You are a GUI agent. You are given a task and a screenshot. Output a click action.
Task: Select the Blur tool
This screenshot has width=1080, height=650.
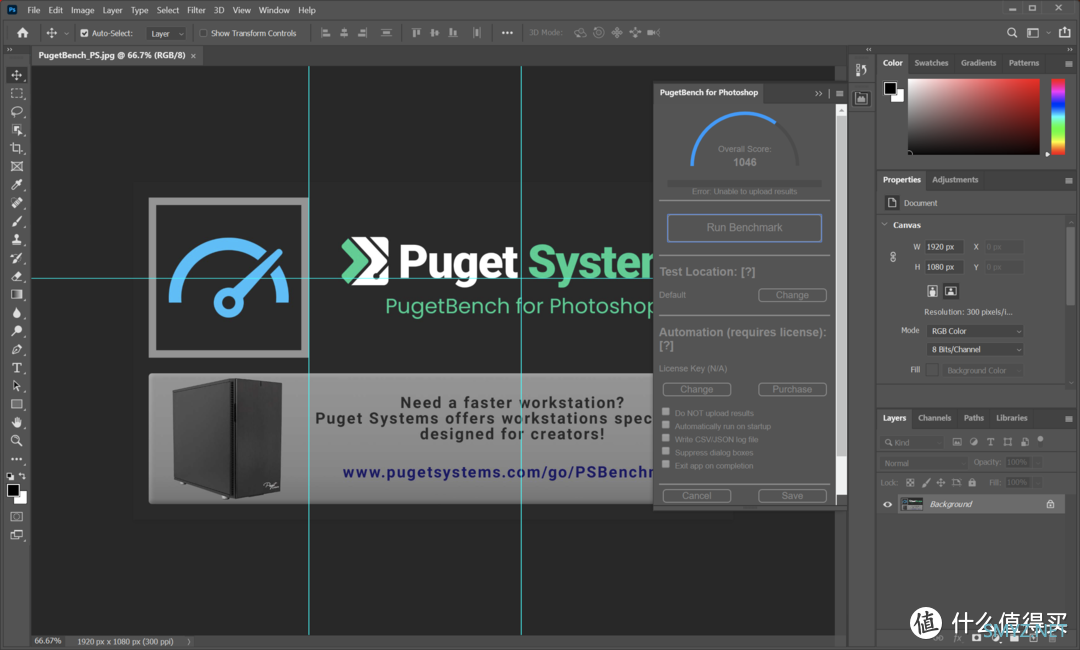[x=17, y=313]
